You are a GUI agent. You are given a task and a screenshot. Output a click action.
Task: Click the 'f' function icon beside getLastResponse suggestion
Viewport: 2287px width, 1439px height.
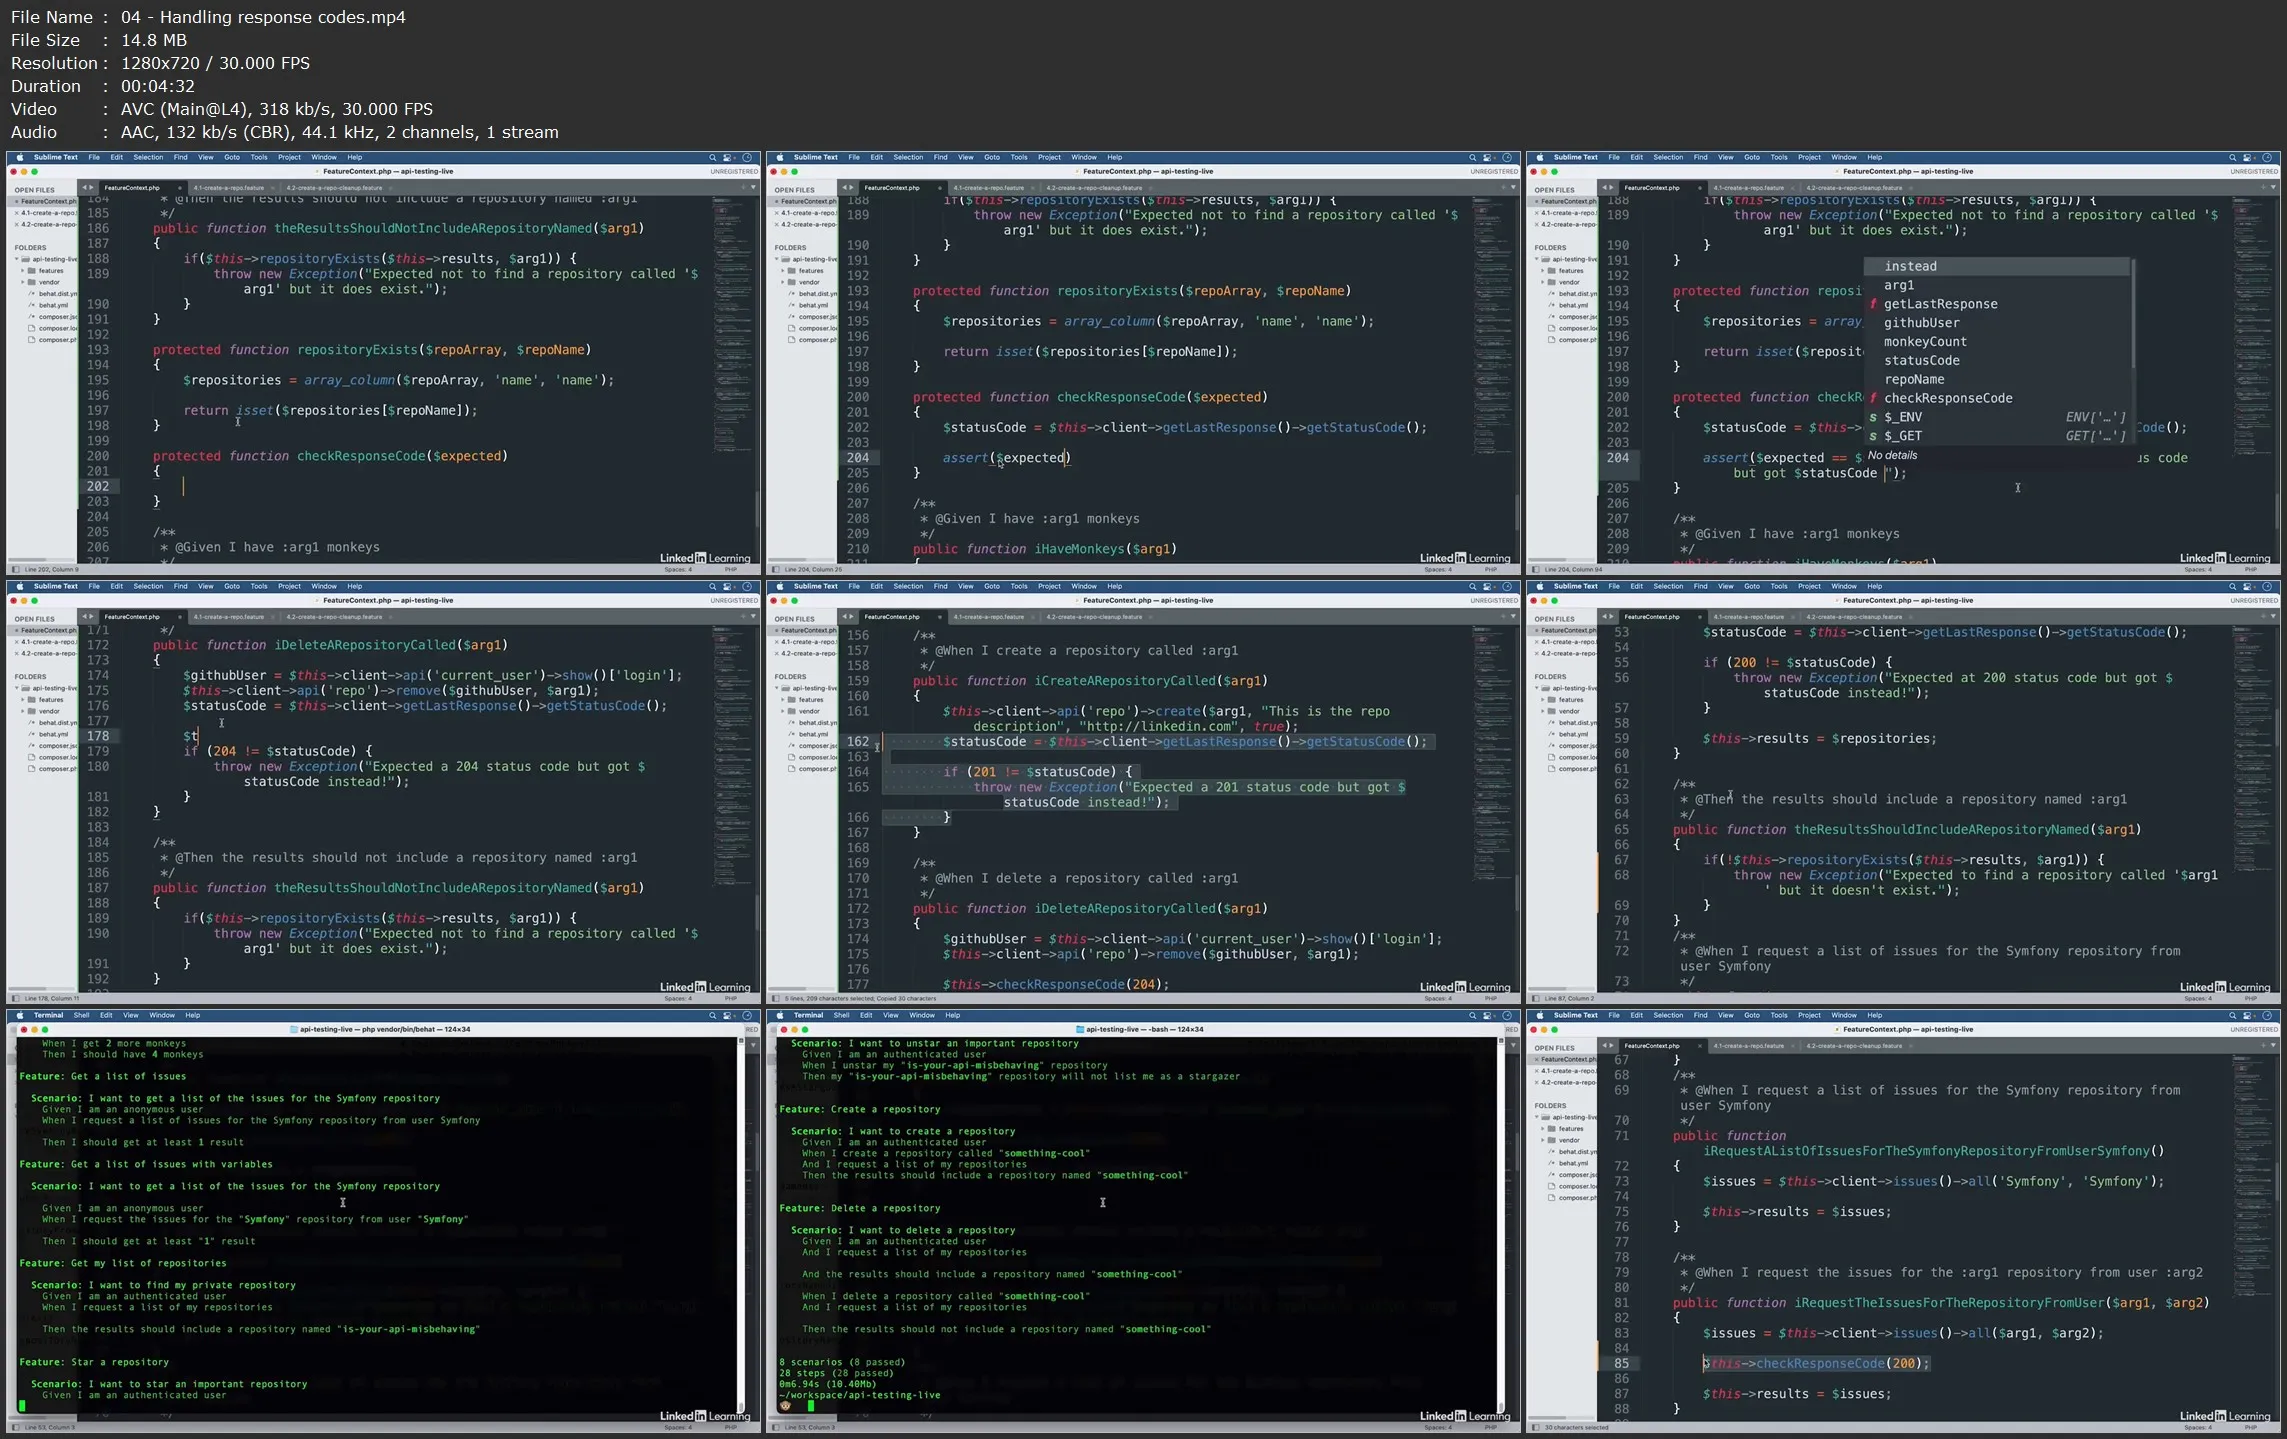[1874, 305]
